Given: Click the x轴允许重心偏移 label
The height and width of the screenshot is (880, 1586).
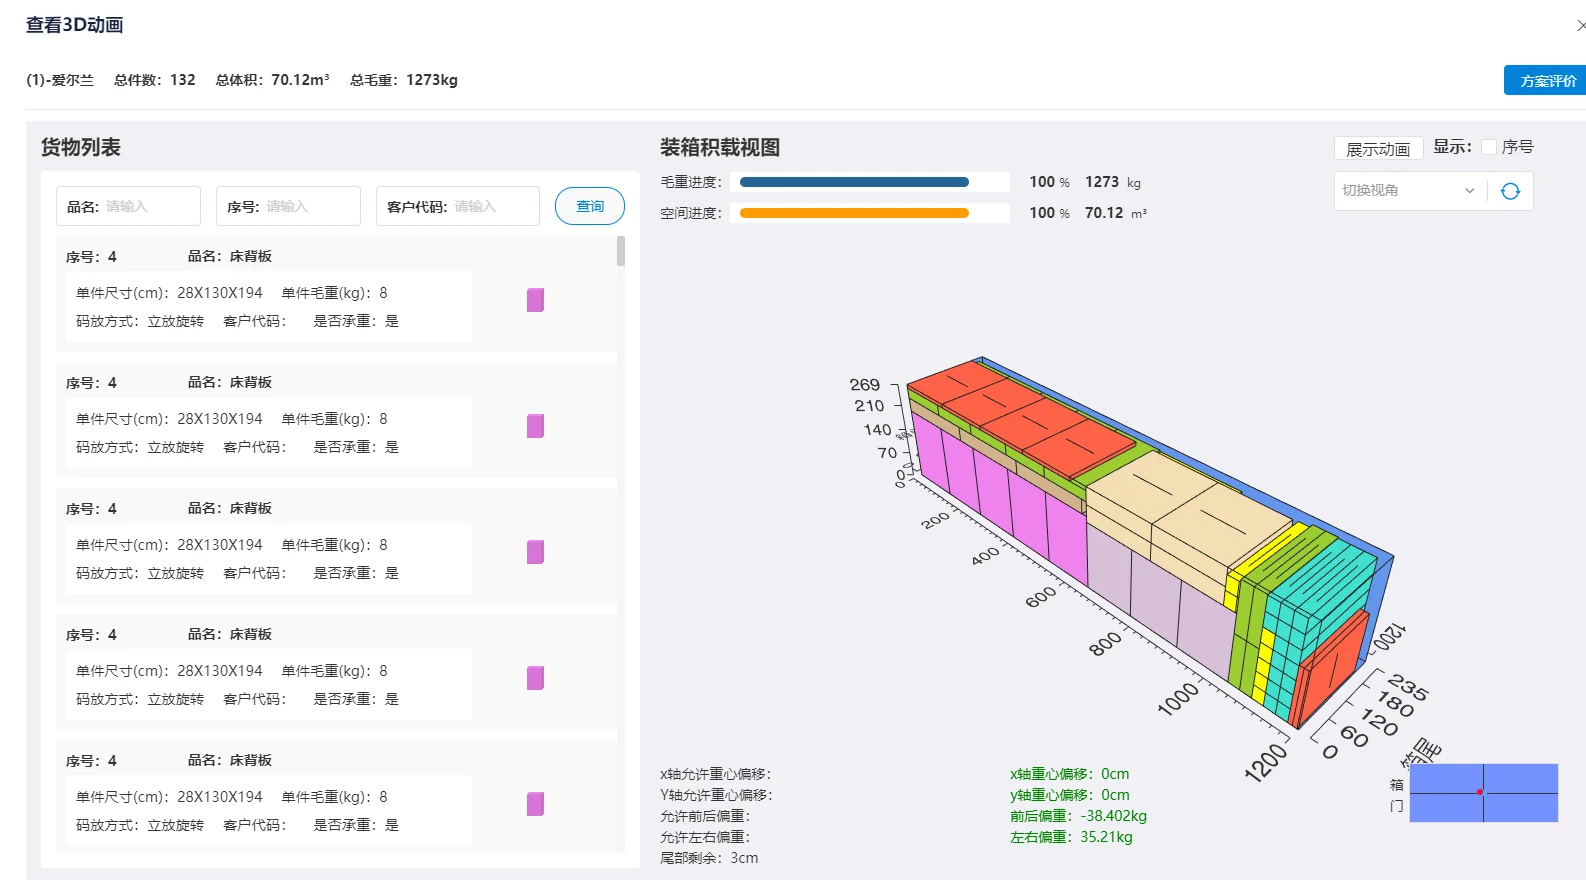Looking at the screenshot, I should (716, 774).
